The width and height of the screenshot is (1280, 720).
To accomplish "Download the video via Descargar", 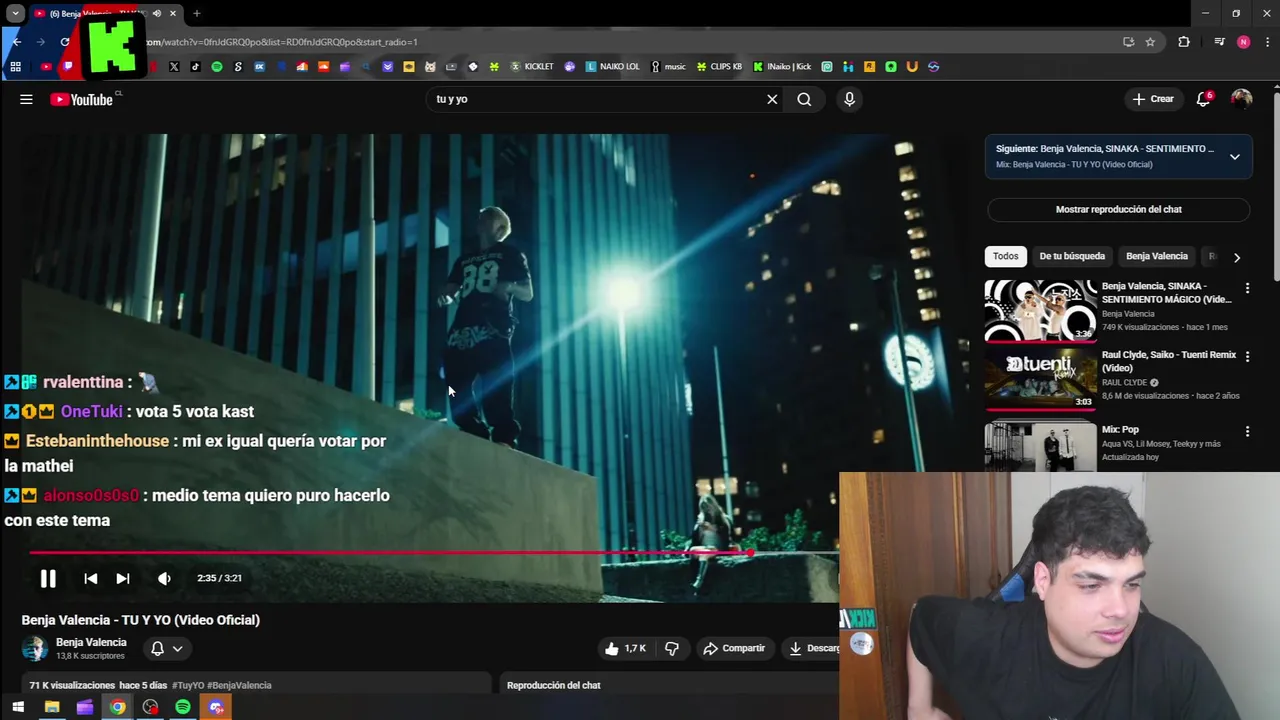I will point(812,648).
